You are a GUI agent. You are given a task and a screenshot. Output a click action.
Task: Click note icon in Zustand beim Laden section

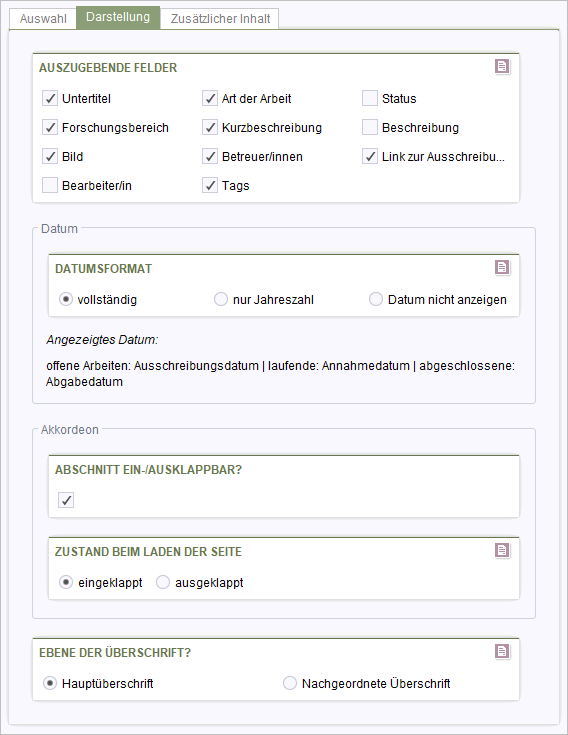click(x=502, y=550)
